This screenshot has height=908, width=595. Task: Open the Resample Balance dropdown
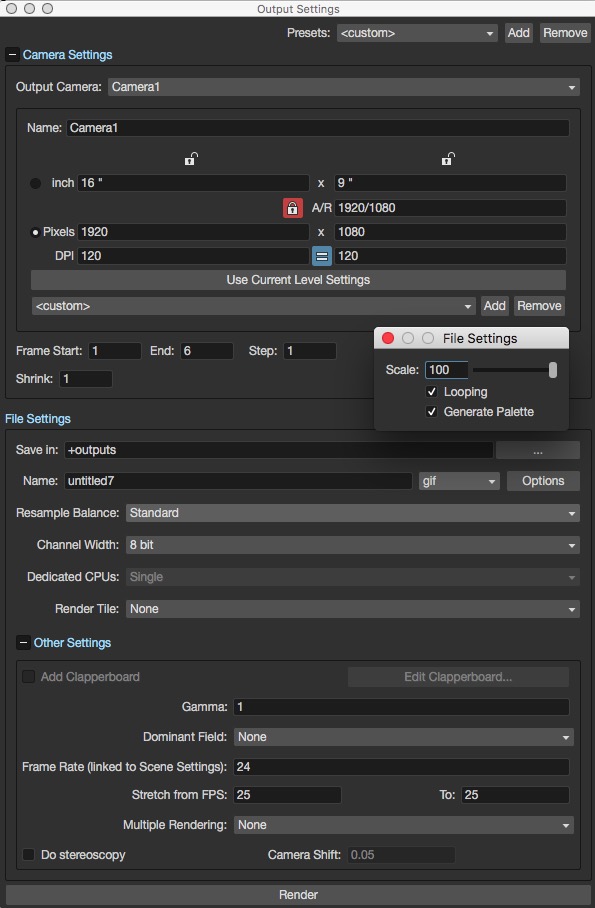tap(353, 513)
